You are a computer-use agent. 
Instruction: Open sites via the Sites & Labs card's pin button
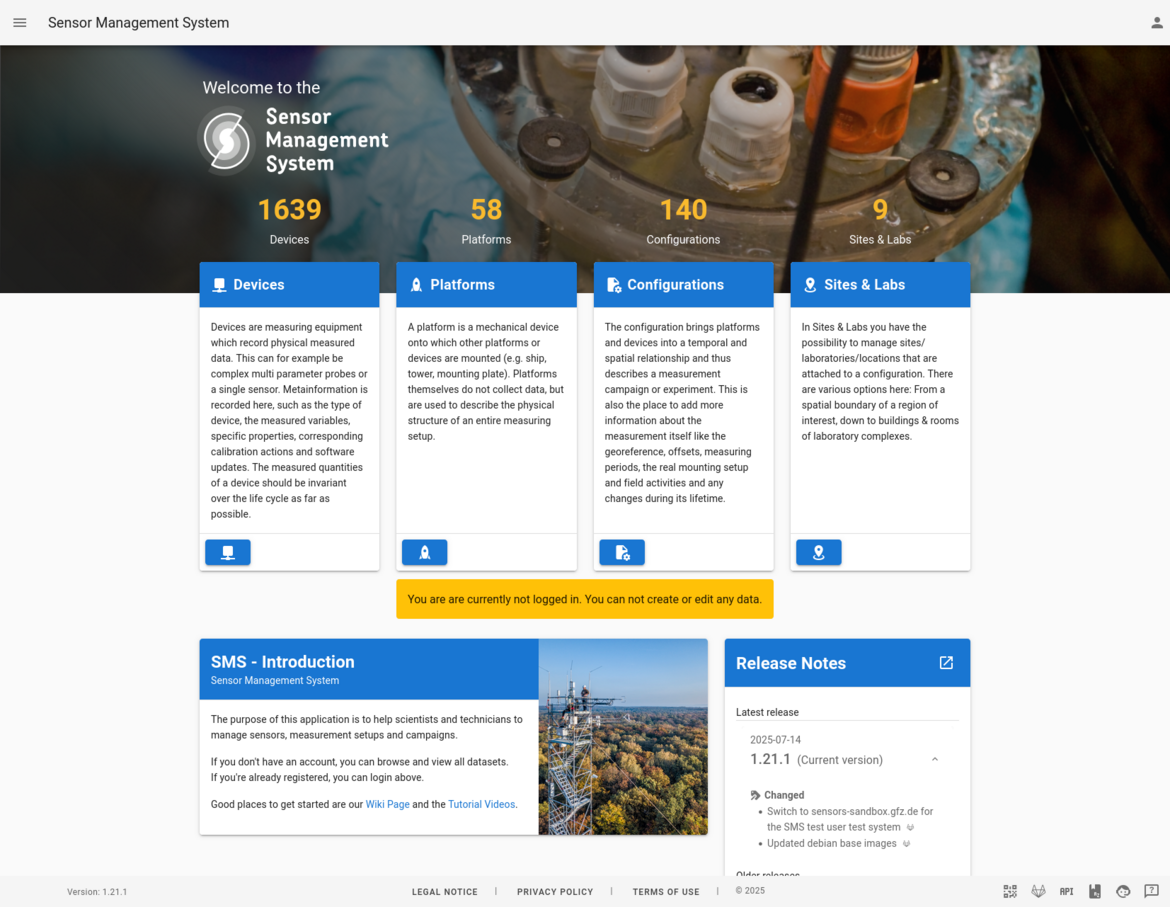819,552
